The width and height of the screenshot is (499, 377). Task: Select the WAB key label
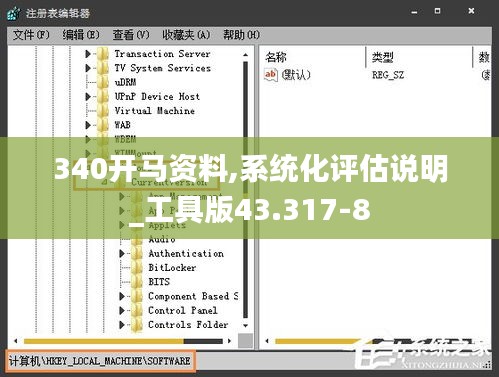(122, 125)
